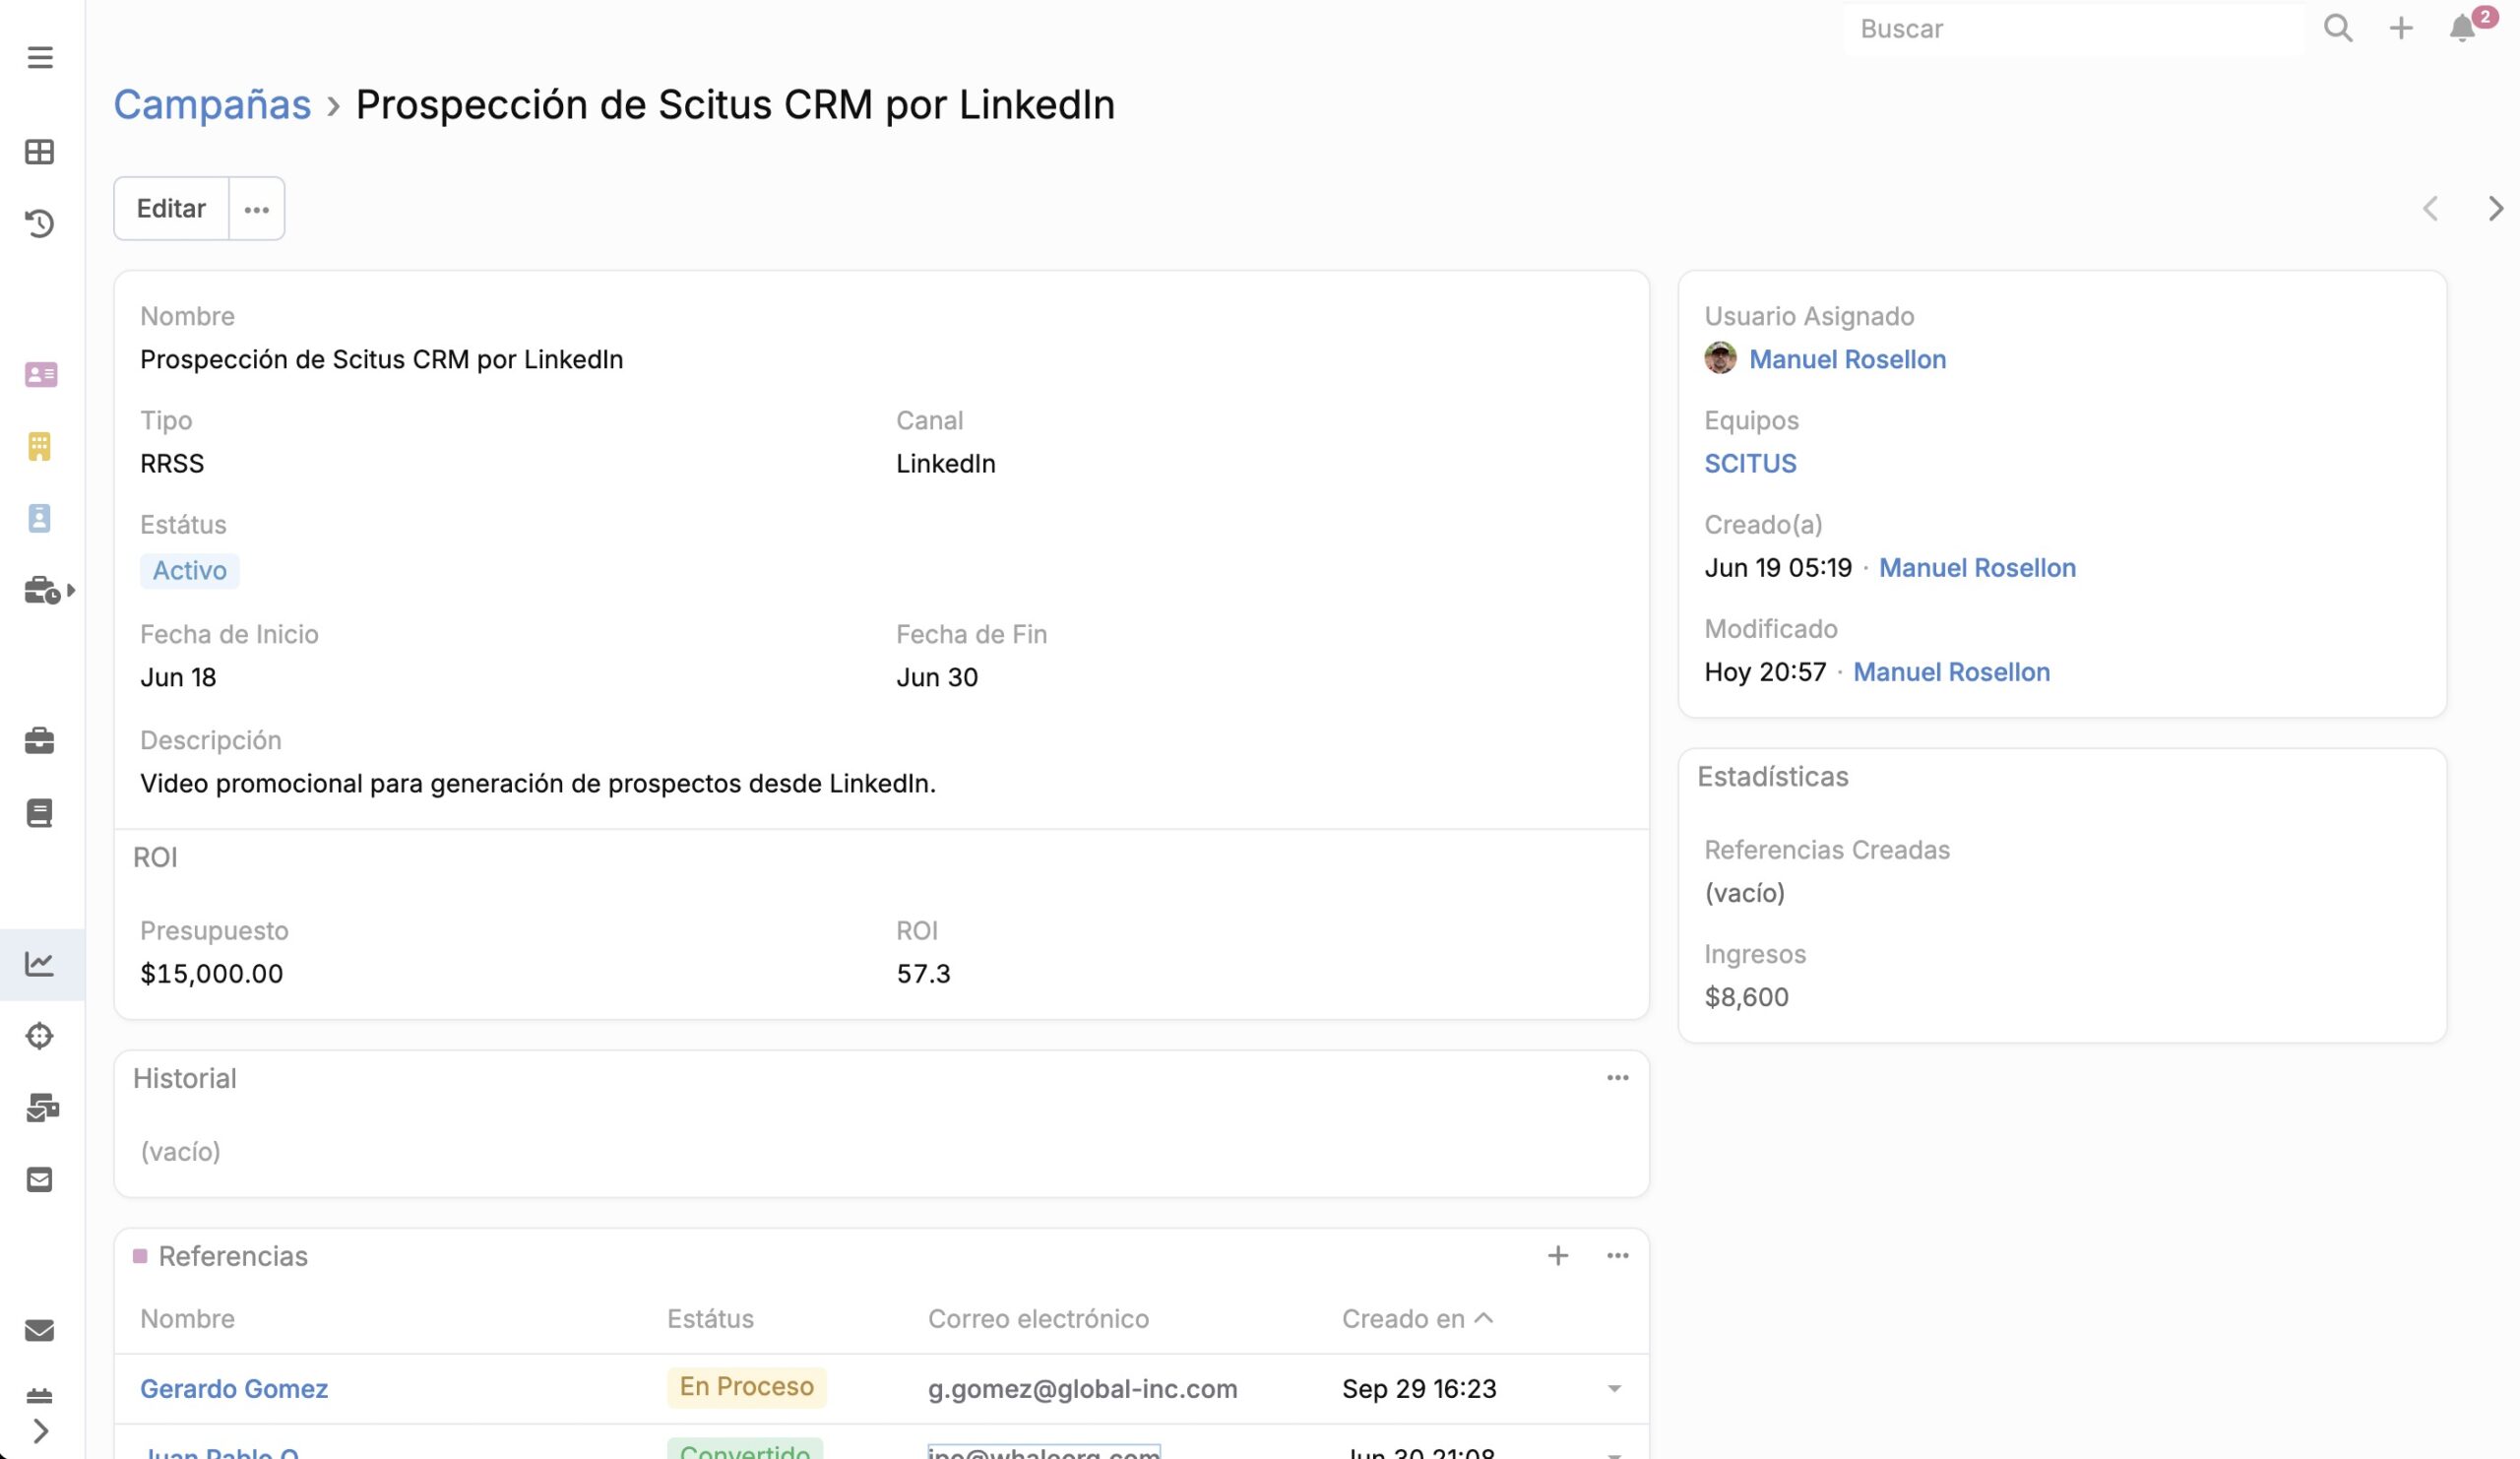
Task: Go to next record arrow
Action: click(2495, 208)
